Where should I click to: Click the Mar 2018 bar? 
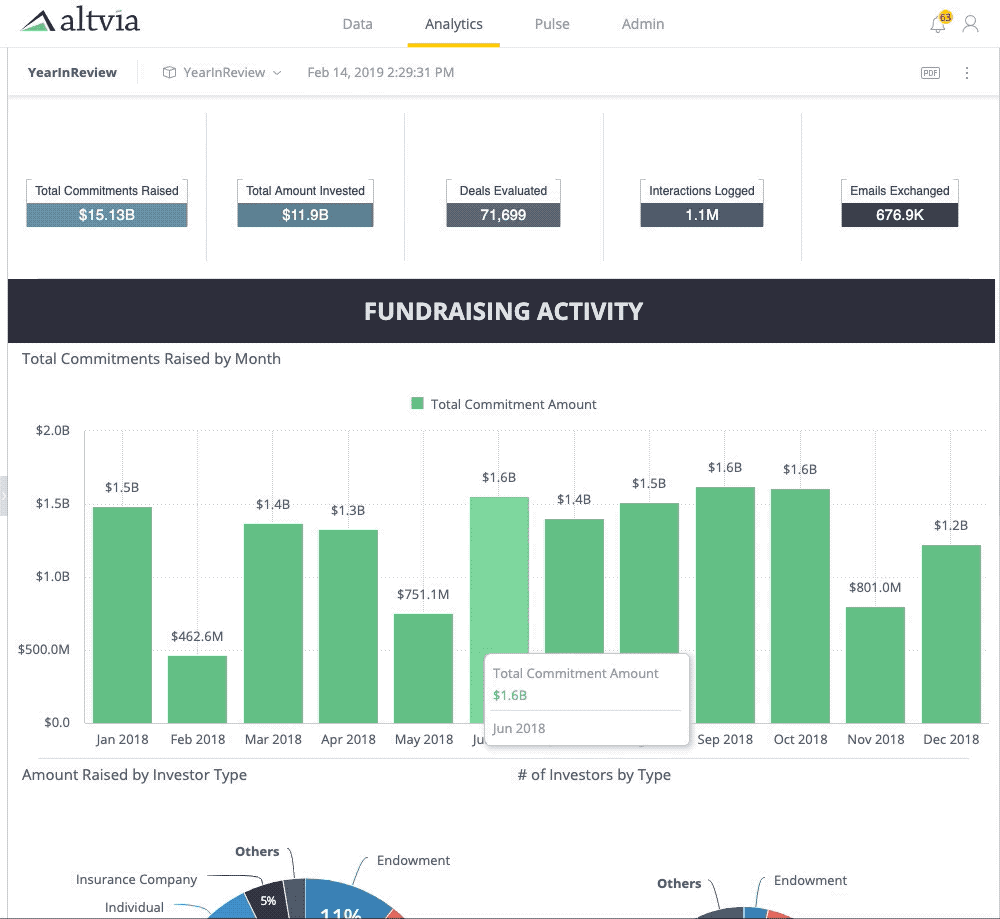(273, 623)
